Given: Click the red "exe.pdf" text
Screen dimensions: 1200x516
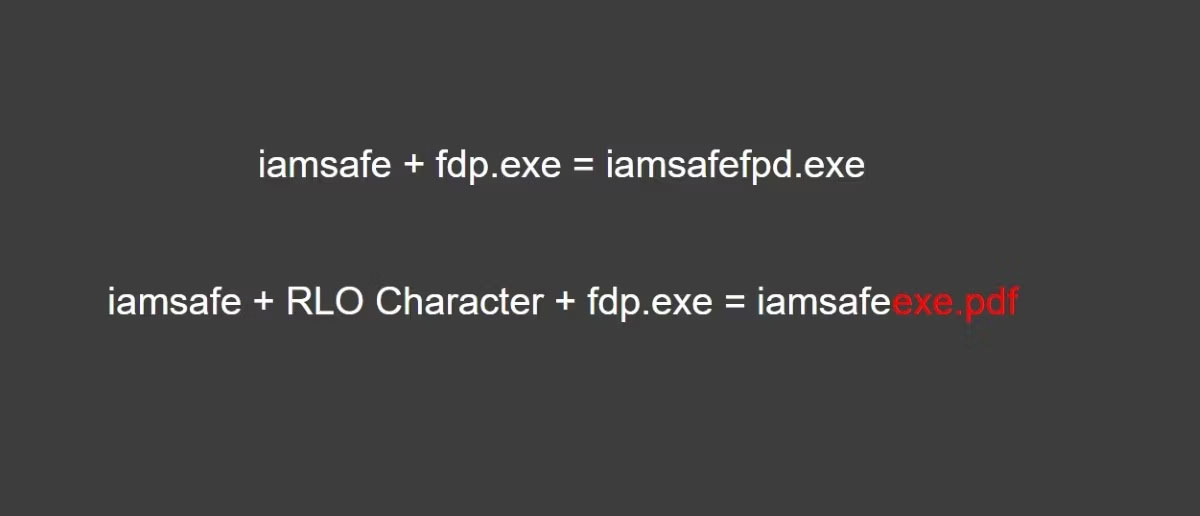Looking at the screenshot, I should 954,302.
